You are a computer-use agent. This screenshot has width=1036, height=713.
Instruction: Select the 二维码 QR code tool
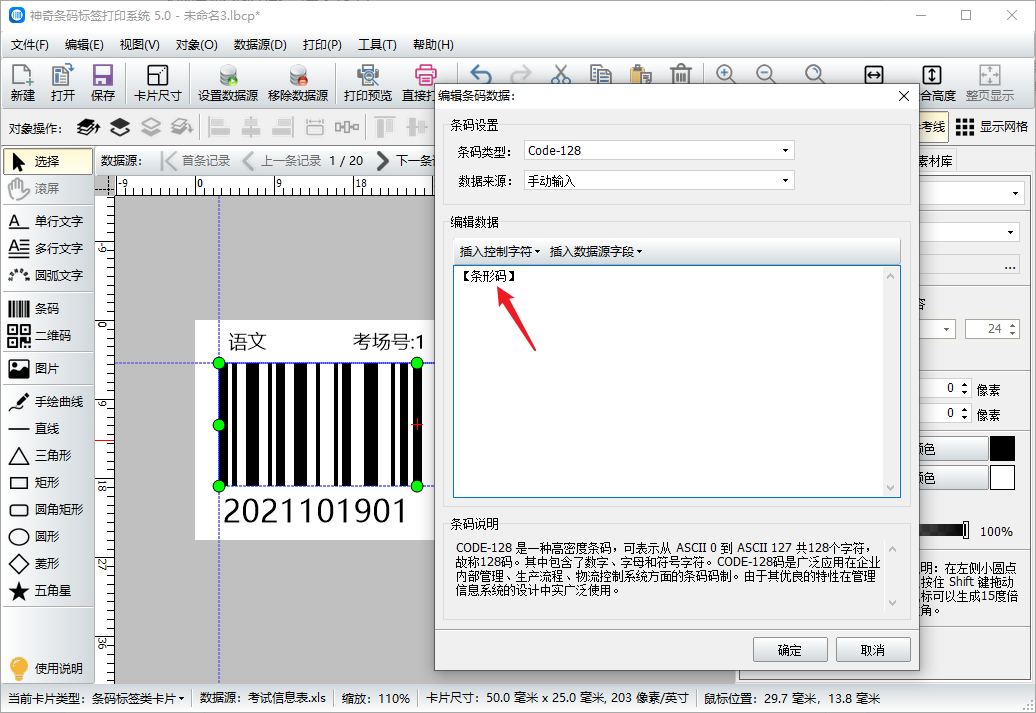pos(46,336)
